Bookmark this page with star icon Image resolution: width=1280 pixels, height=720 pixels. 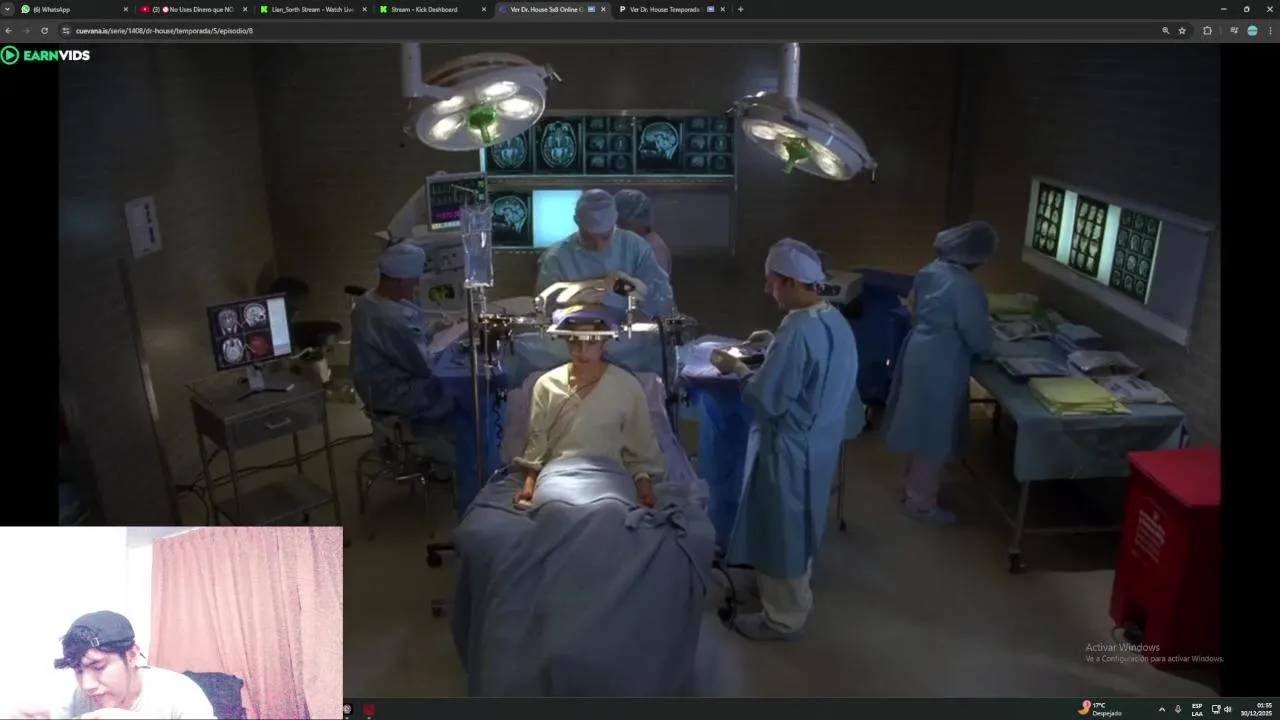(1182, 31)
